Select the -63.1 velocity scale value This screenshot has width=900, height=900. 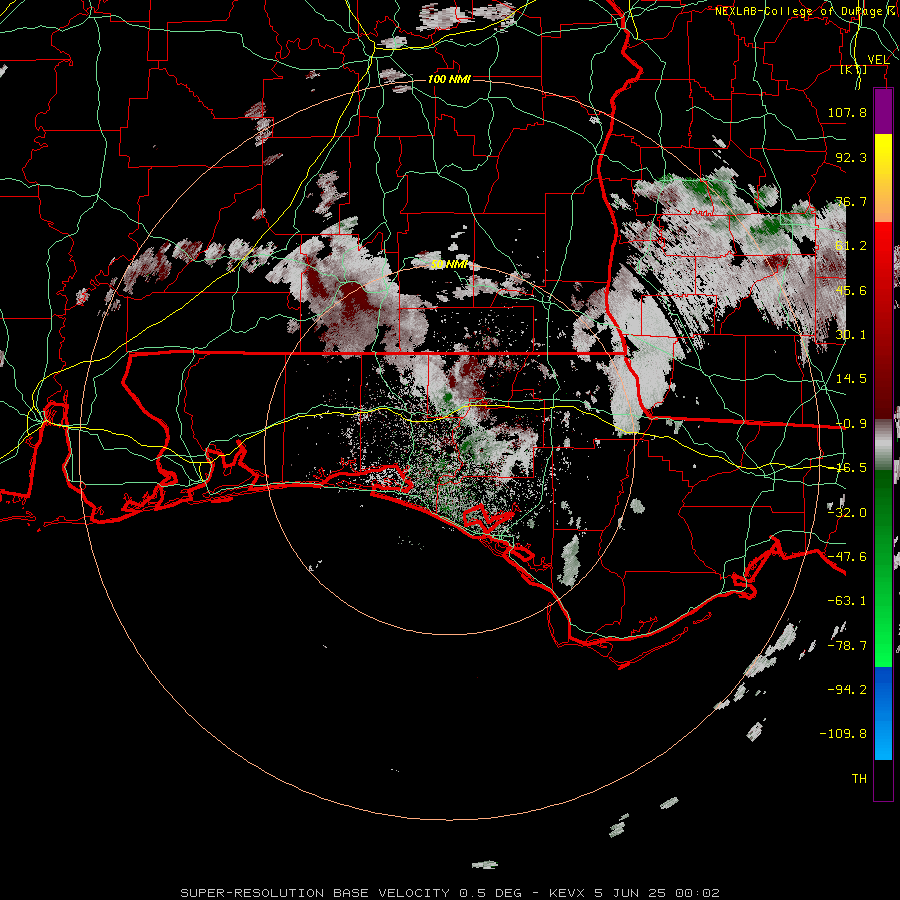[x=847, y=601]
